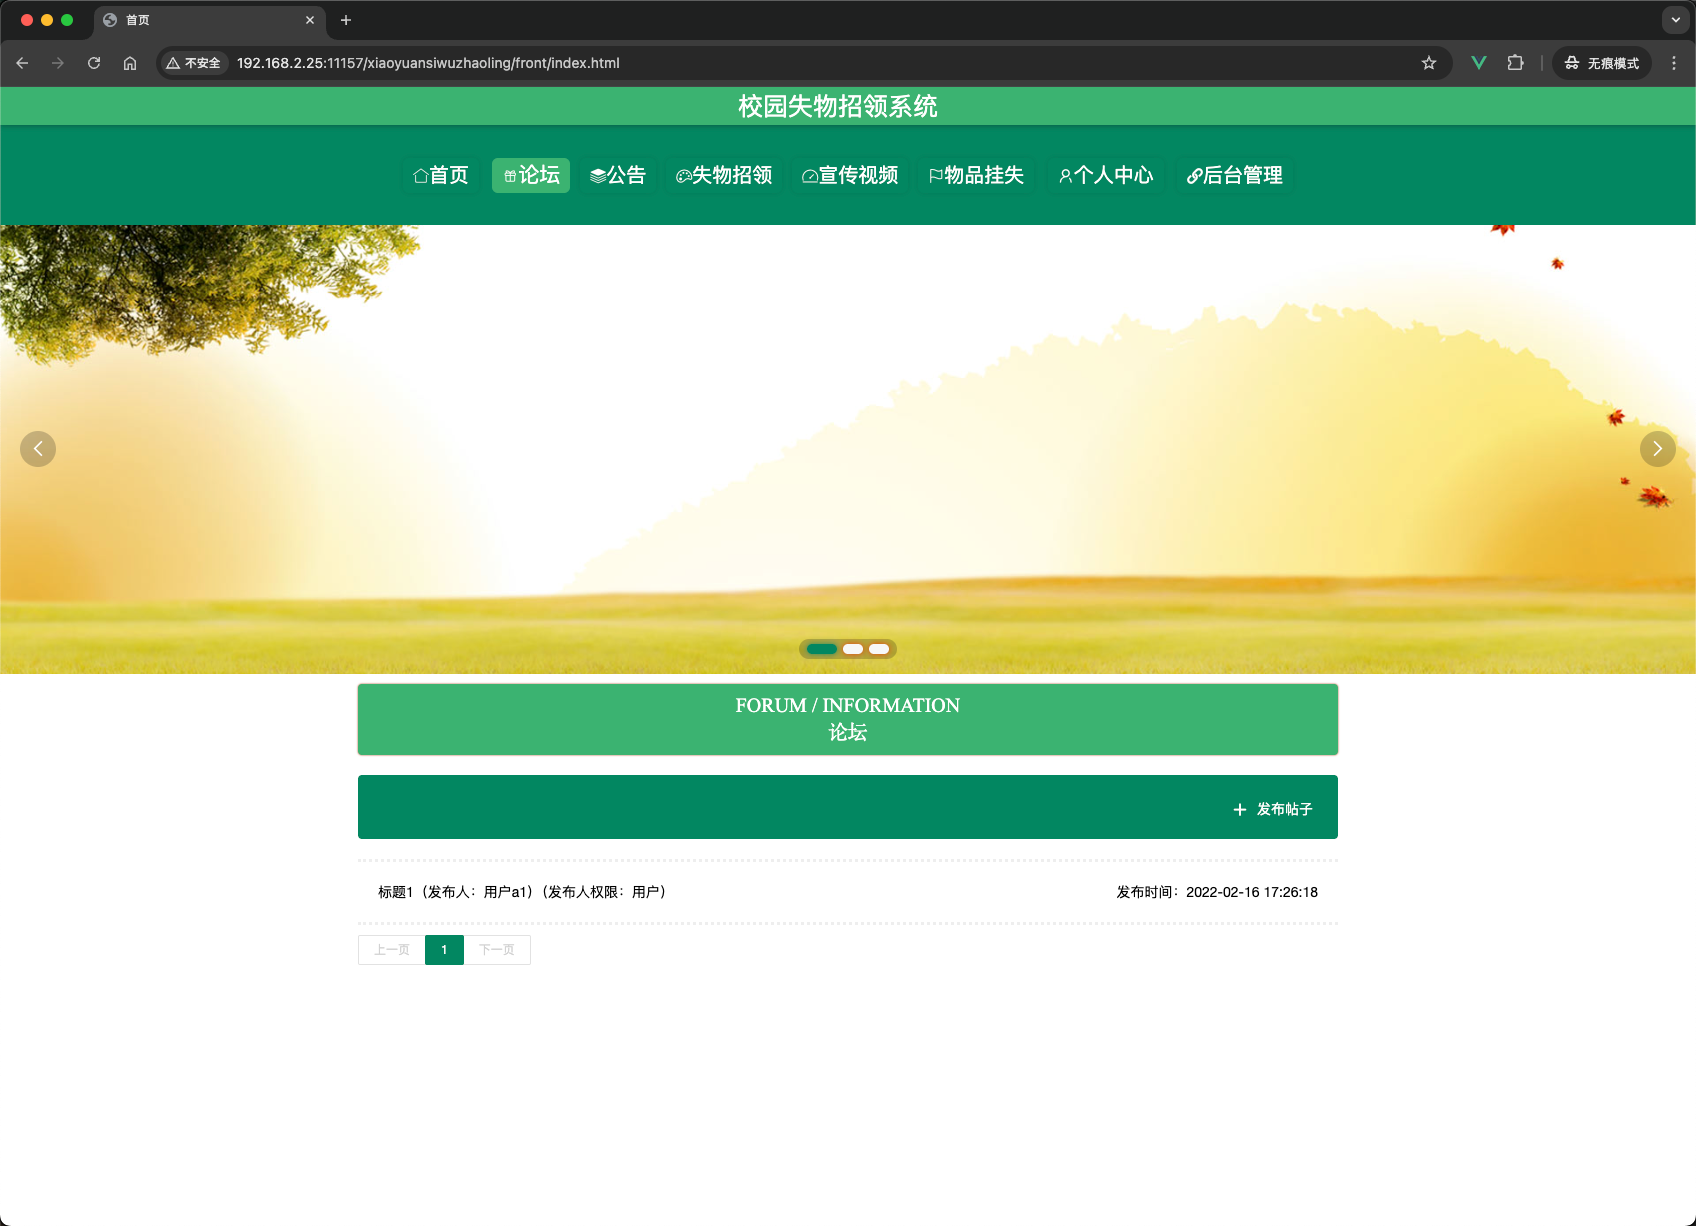Viewport: 1696px width, 1226px height.
Task: Open the browser home icon
Action: (x=130, y=63)
